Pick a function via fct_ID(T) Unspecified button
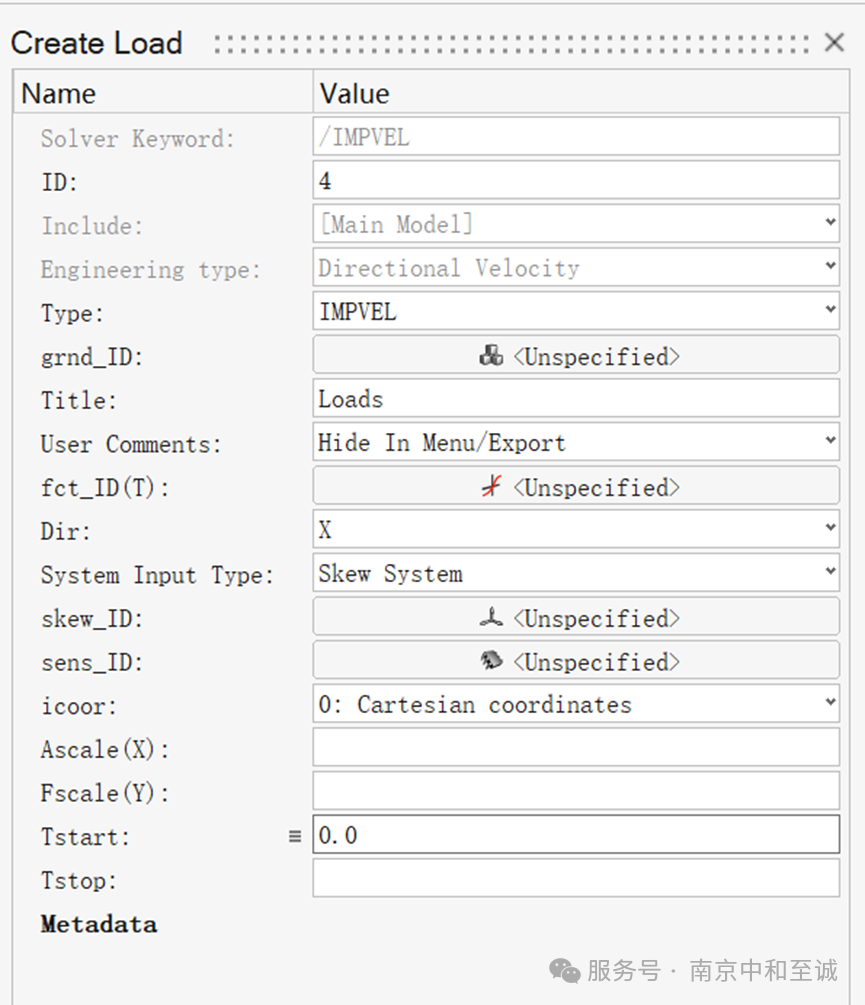The height and width of the screenshot is (1005, 865). (x=576, y=486)
